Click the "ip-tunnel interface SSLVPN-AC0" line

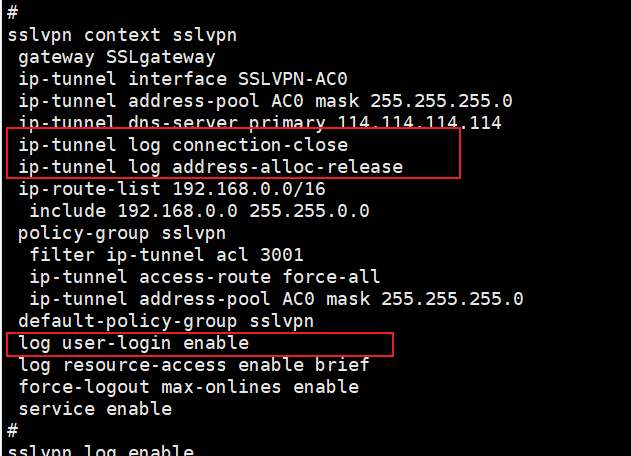pos(183,79)
